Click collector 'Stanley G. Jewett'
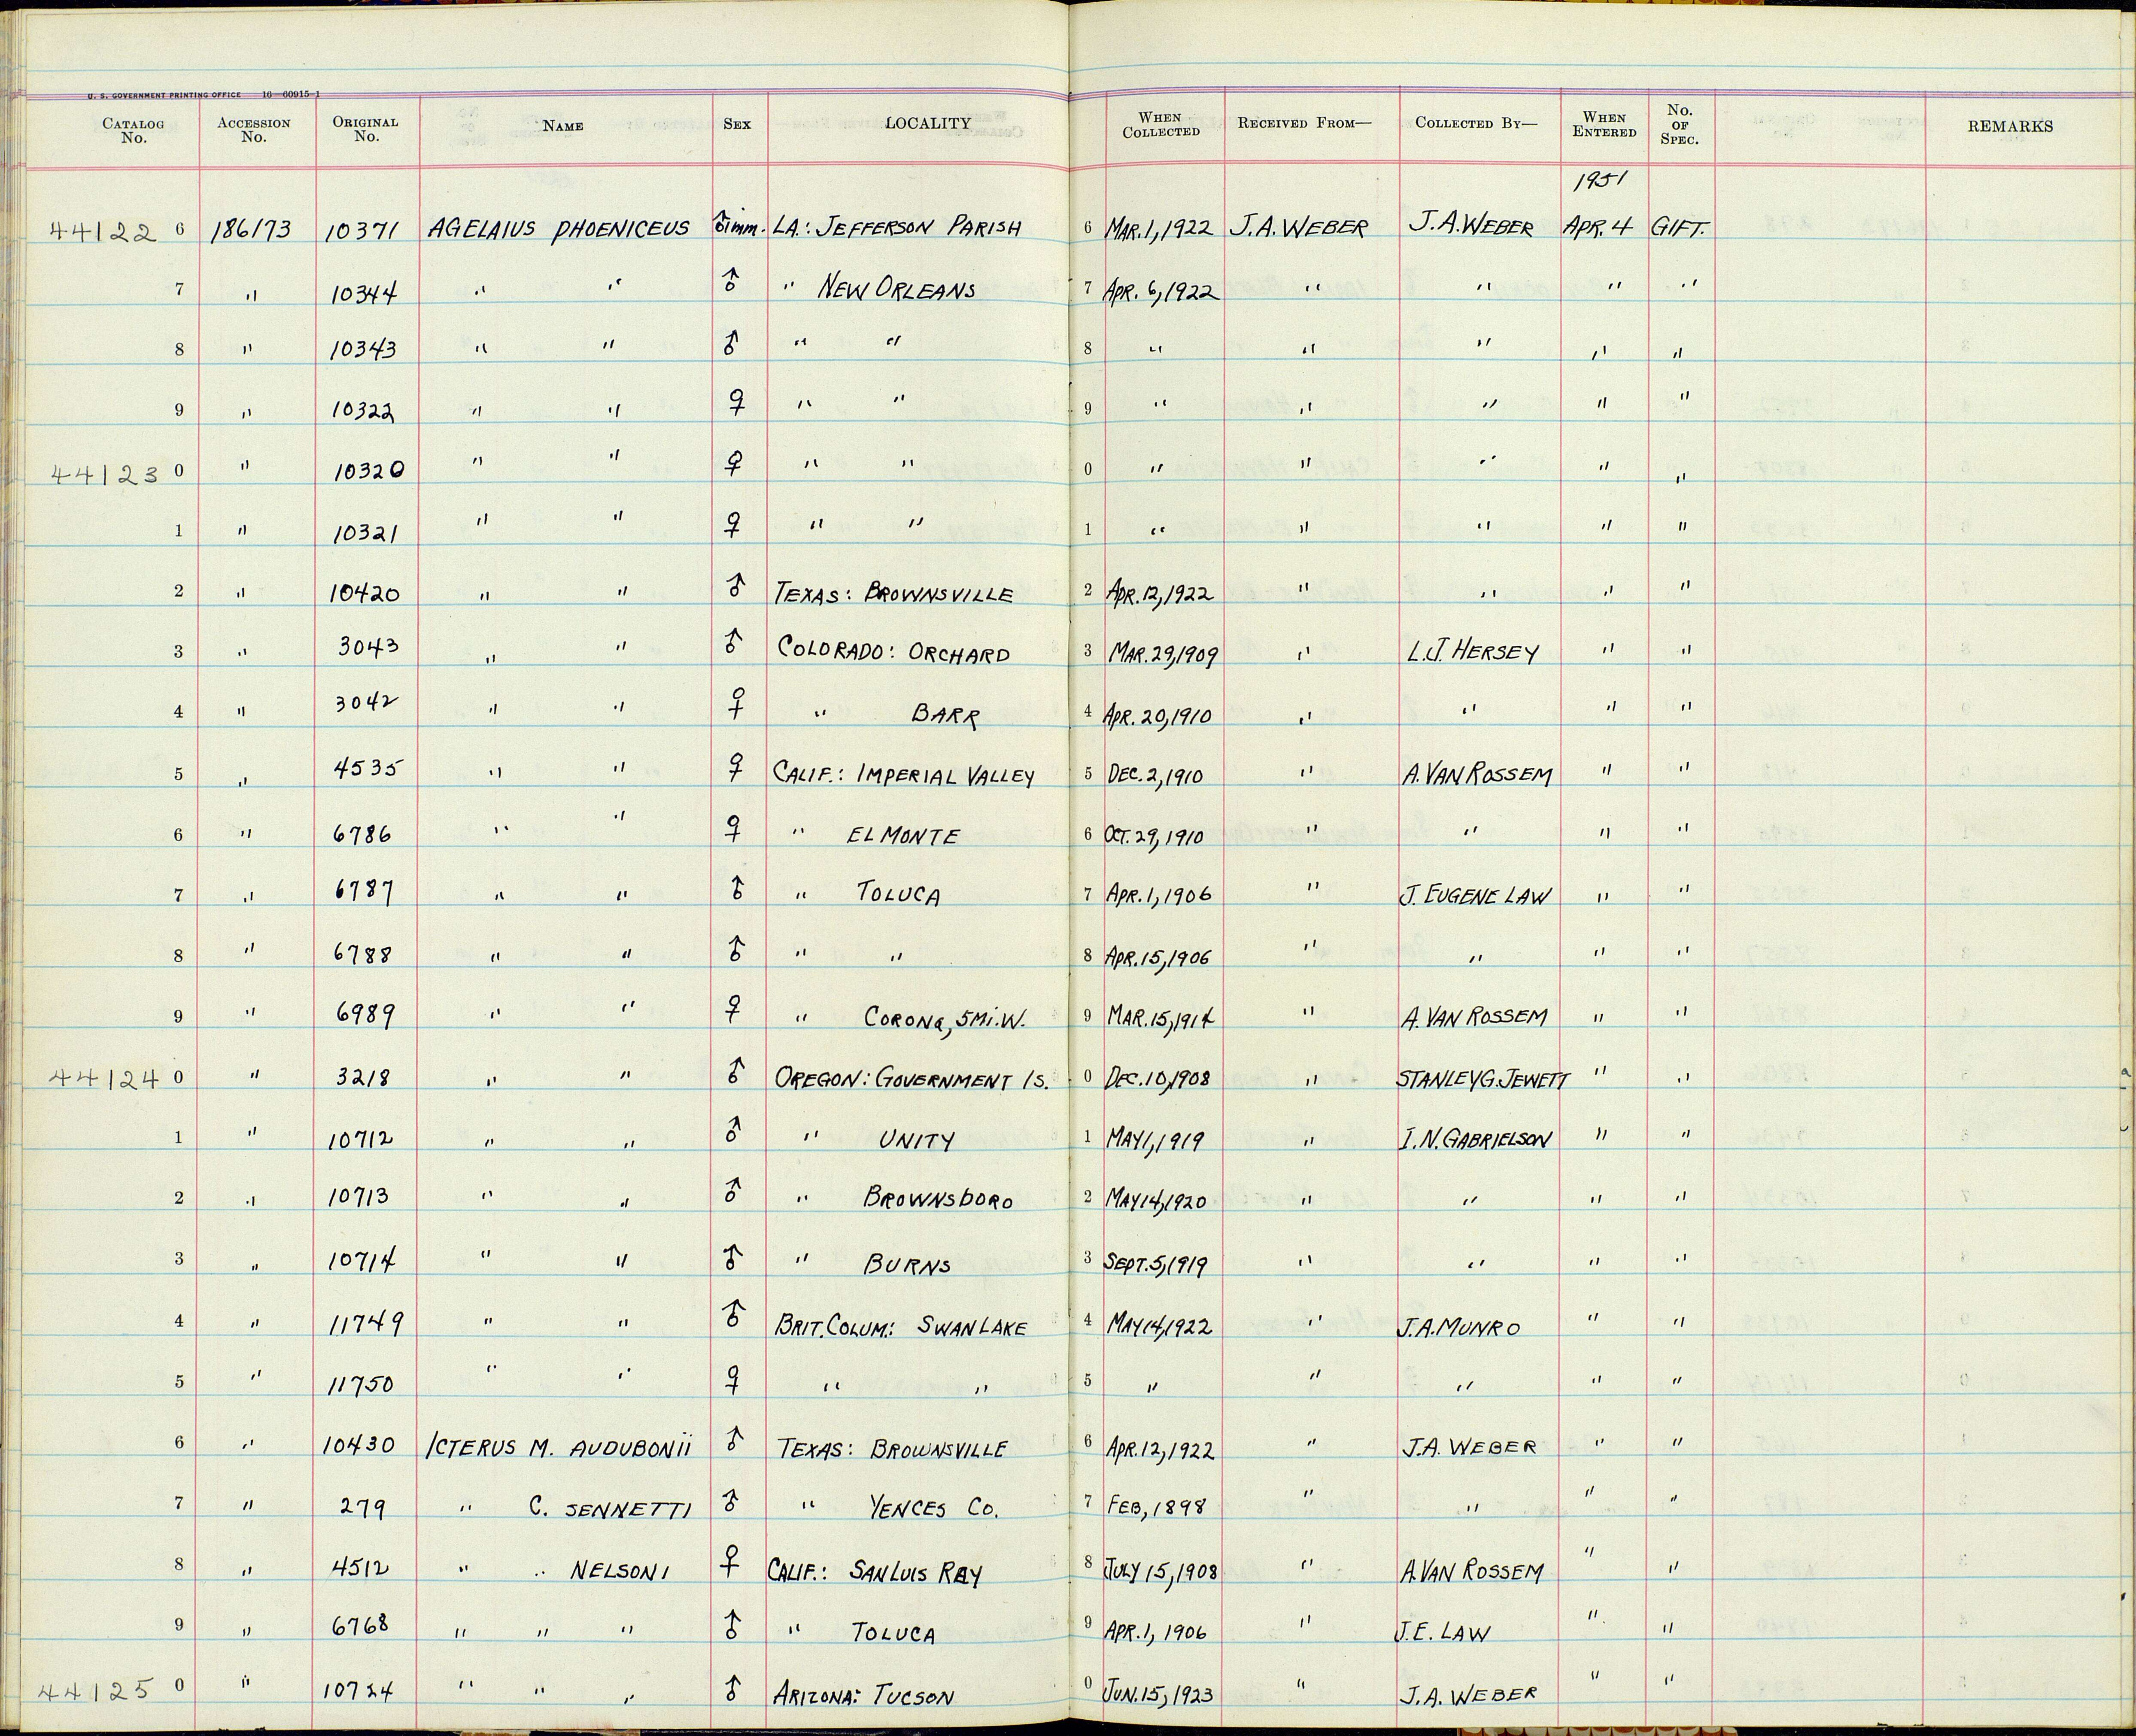 point(1484,1080)
